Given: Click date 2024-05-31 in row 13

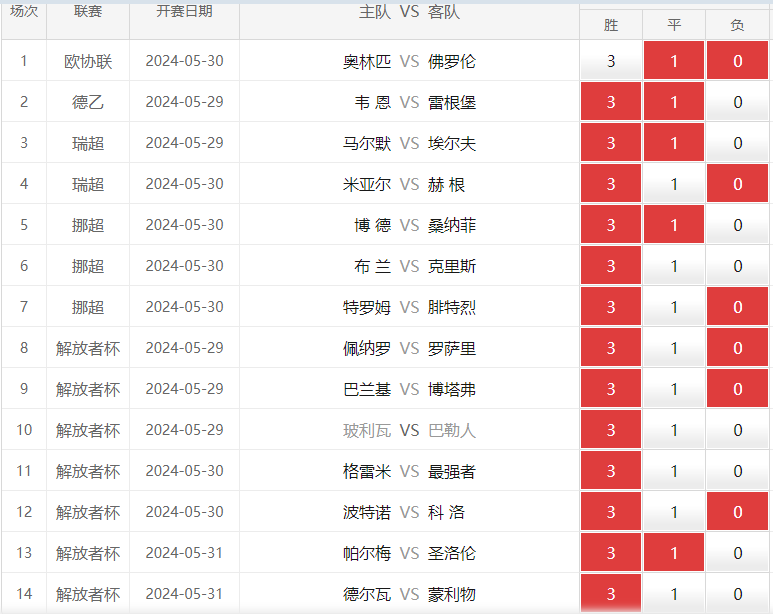Looking at the screenshot, I should coord(184,553).
